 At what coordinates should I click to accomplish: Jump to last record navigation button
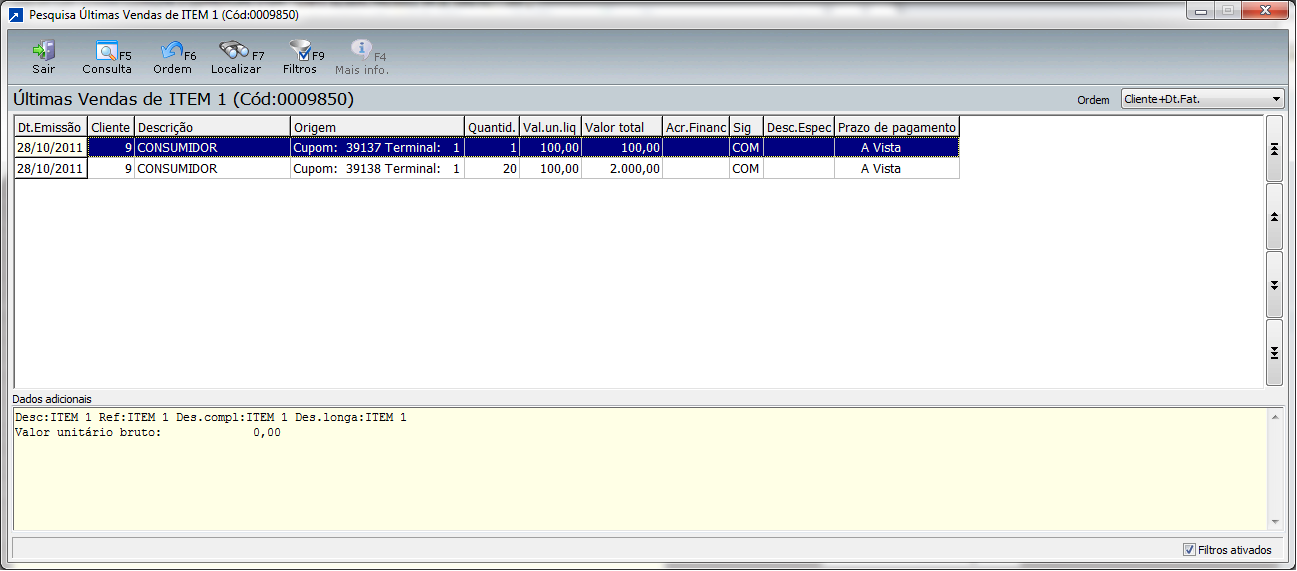pyautogui.click(x=1274, y=352)
